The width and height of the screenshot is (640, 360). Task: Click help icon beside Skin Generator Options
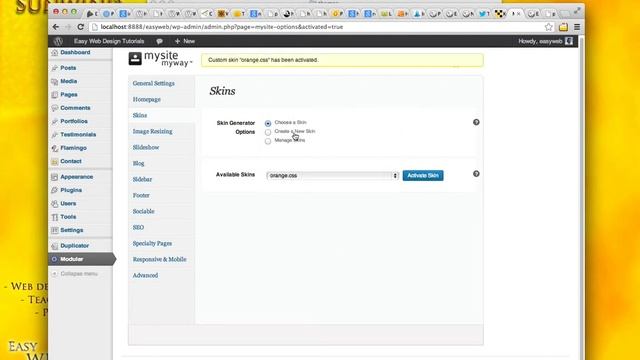(476, 122)
